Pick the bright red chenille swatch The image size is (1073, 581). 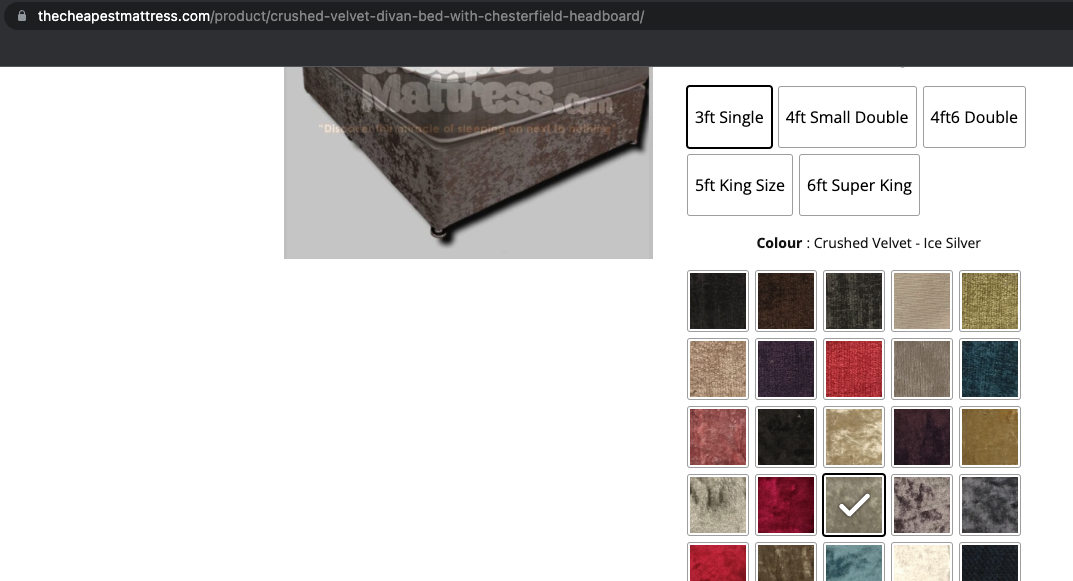pos(854,369)
